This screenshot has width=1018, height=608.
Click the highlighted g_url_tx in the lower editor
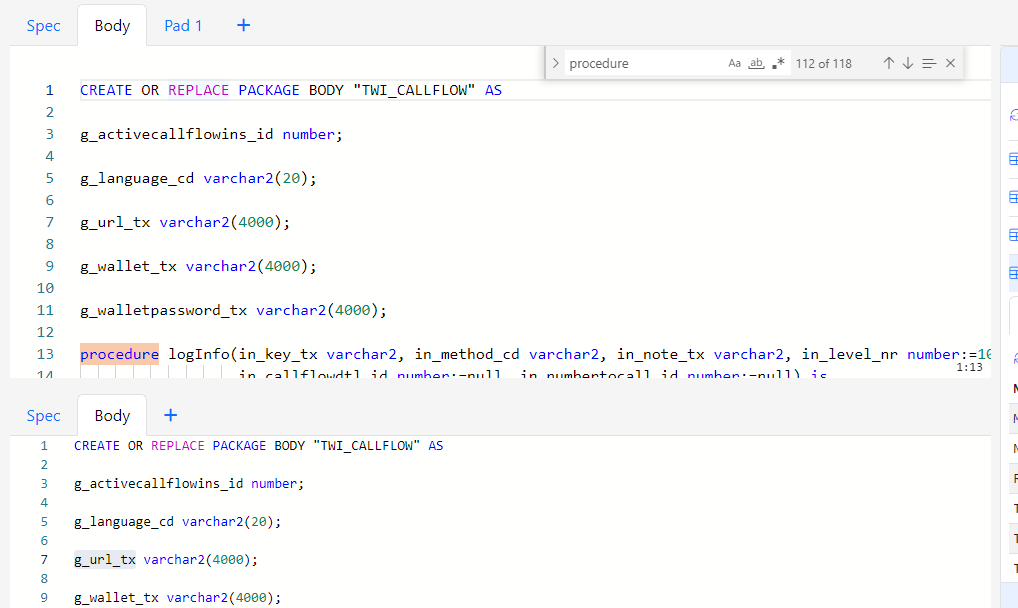(x=105, y=559)
